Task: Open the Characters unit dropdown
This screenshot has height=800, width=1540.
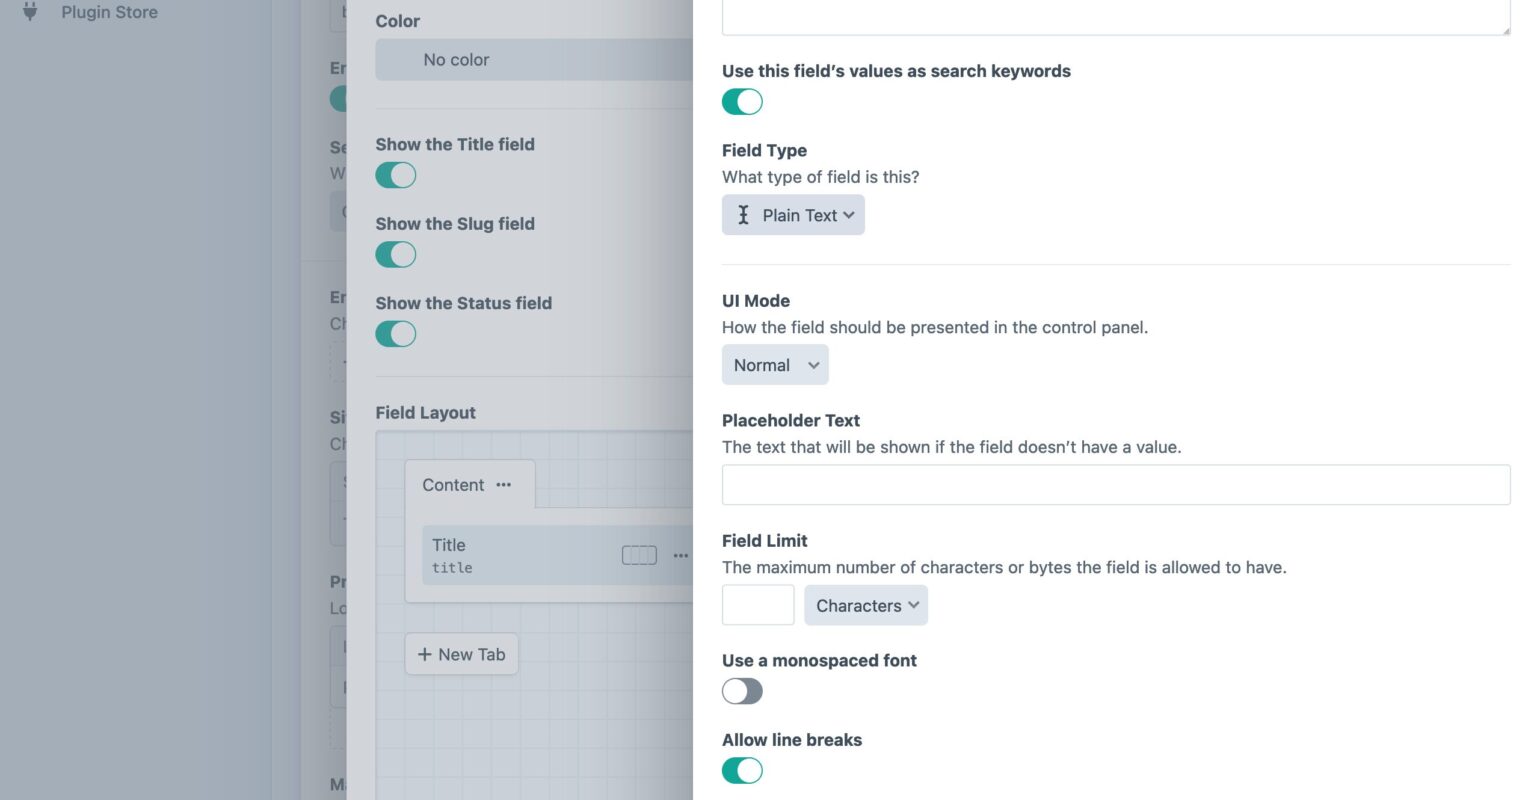Action: pyautogui.click(x=866, y=605)
